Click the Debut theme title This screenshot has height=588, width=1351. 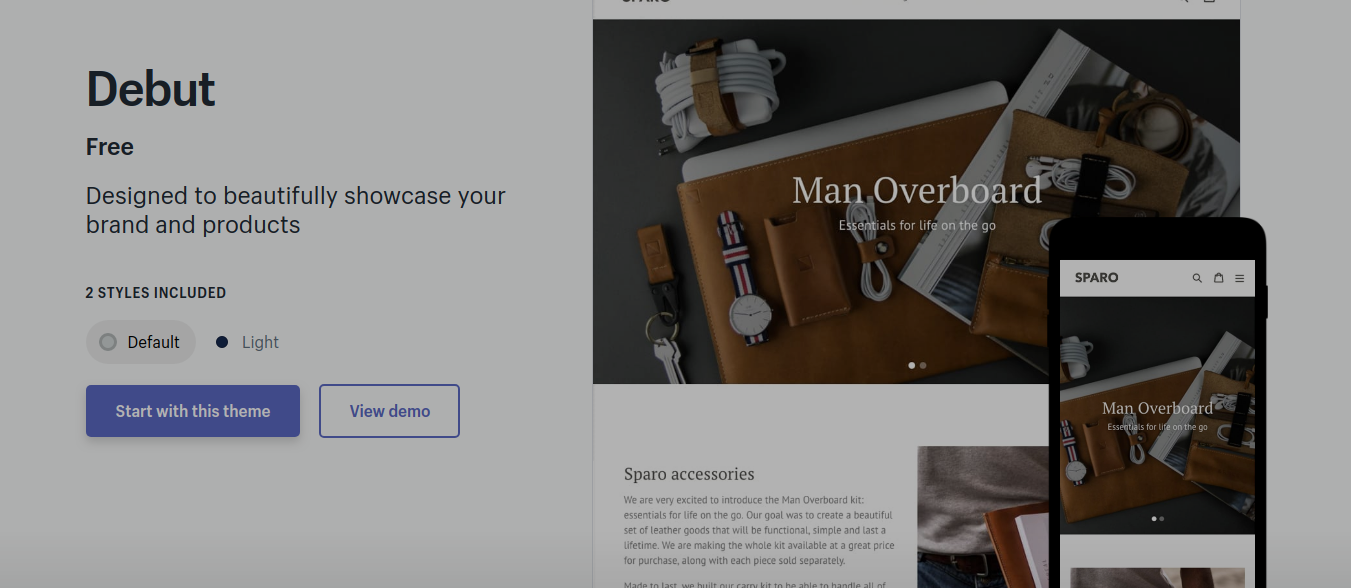point(151,89)
